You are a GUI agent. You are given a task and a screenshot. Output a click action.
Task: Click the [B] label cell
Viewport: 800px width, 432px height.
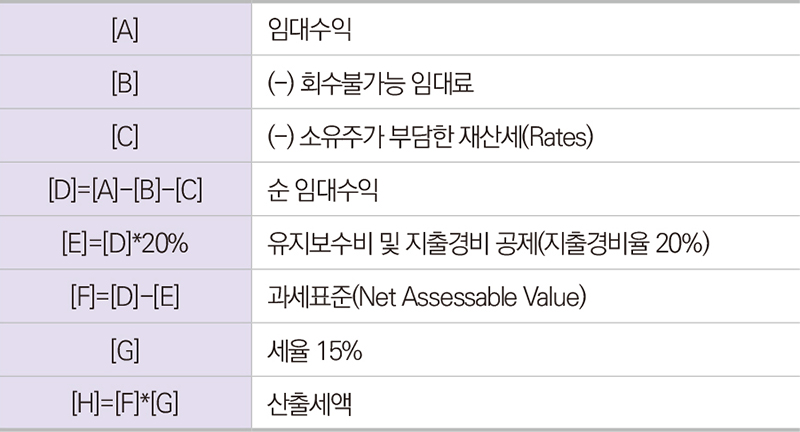point(126,82)
